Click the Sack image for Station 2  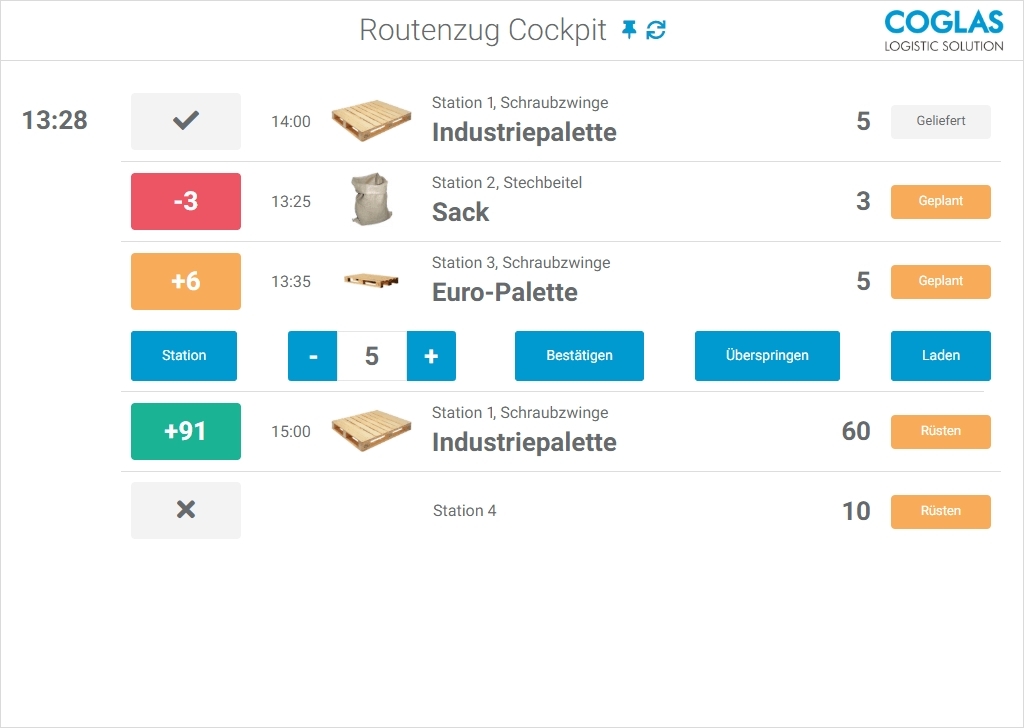371,200
